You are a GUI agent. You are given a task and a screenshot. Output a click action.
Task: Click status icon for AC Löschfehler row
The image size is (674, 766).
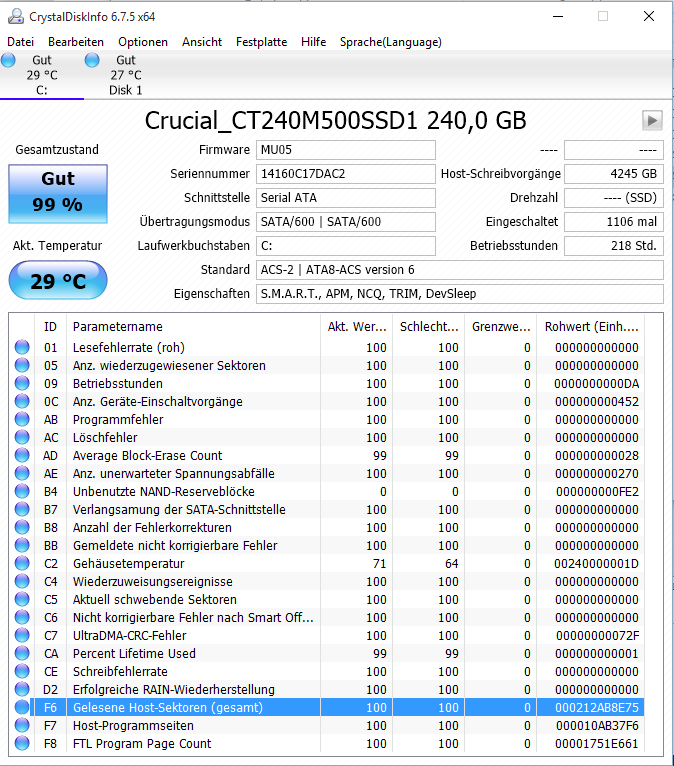coord(22,437)
